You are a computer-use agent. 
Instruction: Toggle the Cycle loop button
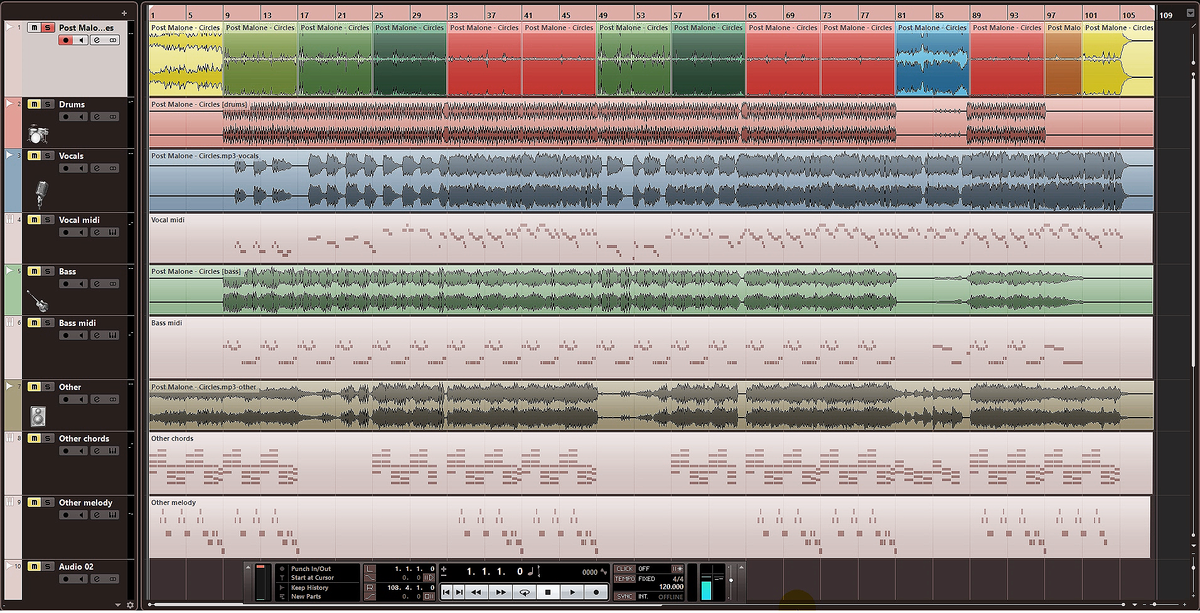tap(525, 592)
